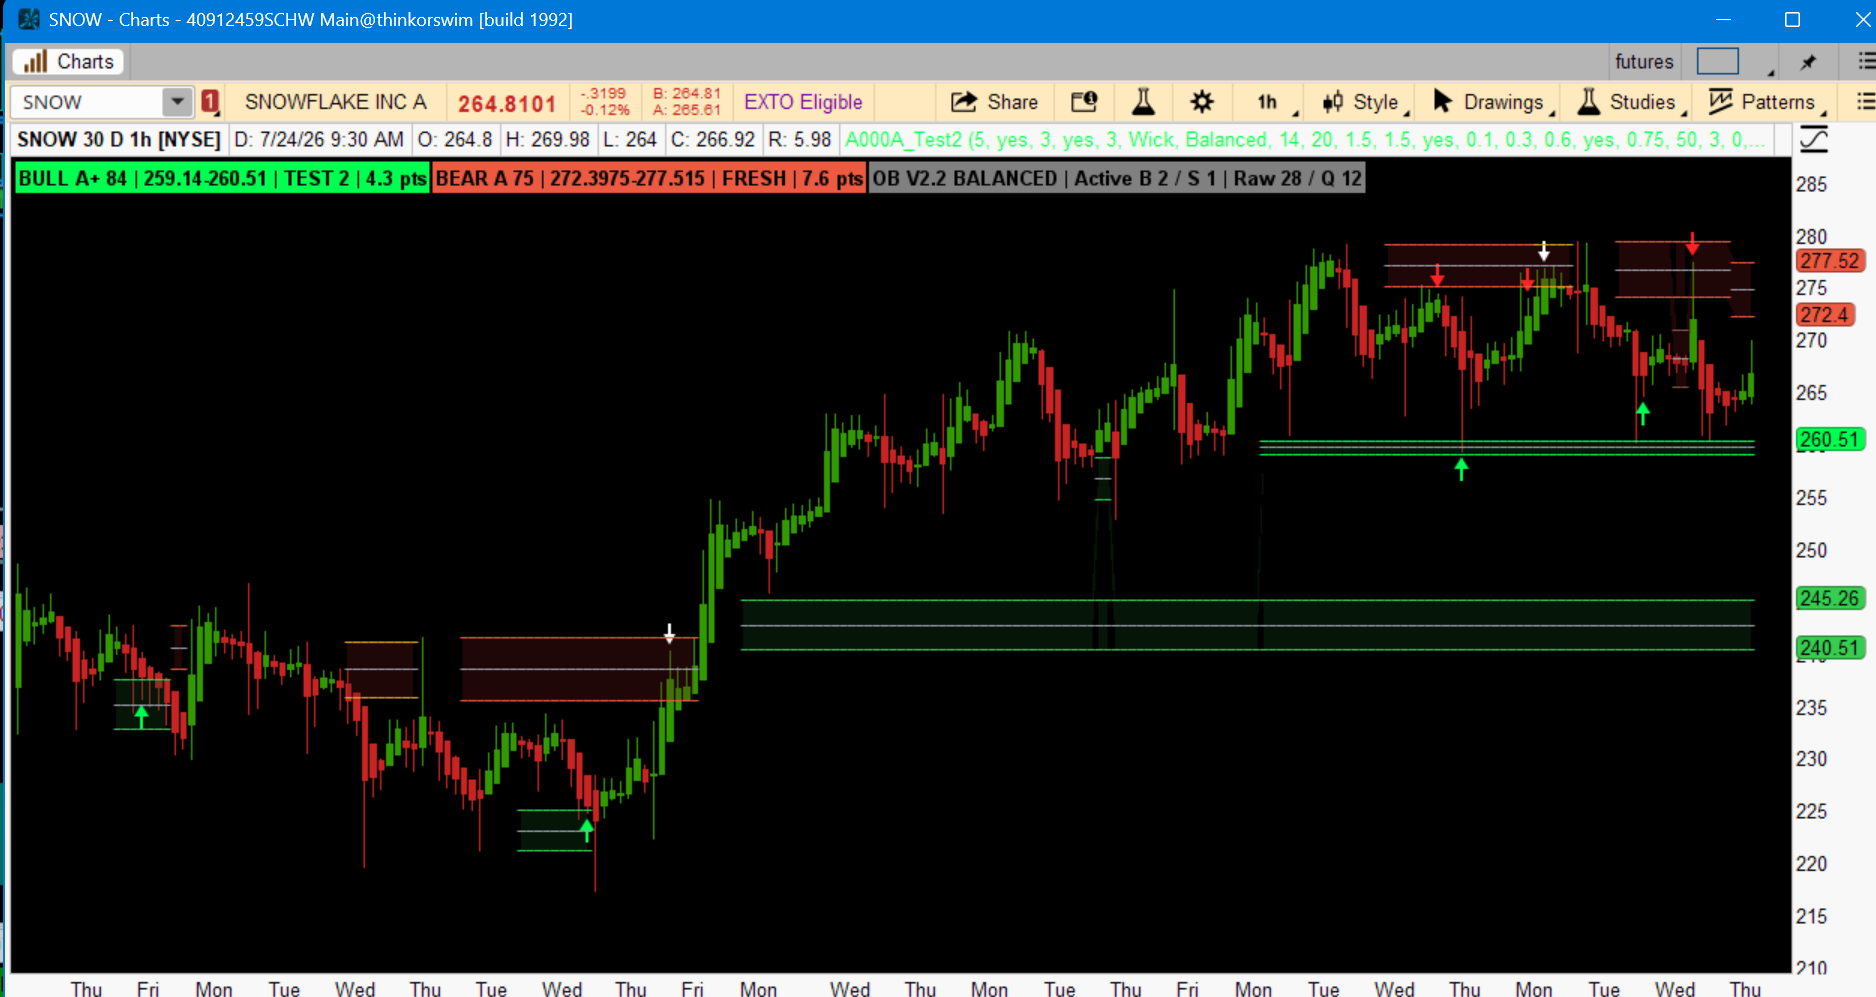Viewport: 1876px width, 997px height.
Task: Open the toolbar list menu icon beside Patterns
Action: pos(1865,102)
